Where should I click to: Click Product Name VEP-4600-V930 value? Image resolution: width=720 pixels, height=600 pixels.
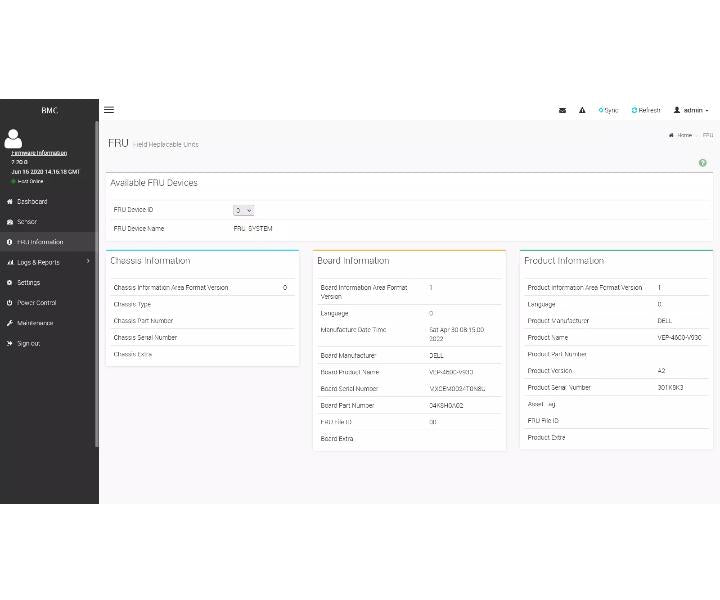[679, 337]
